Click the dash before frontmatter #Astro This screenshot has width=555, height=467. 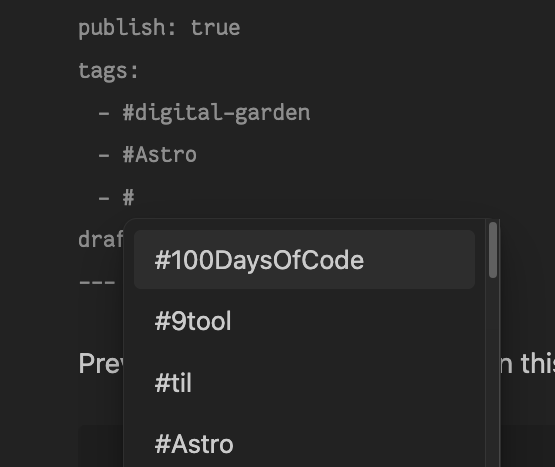pyautogui.click(x=104, y=155)
